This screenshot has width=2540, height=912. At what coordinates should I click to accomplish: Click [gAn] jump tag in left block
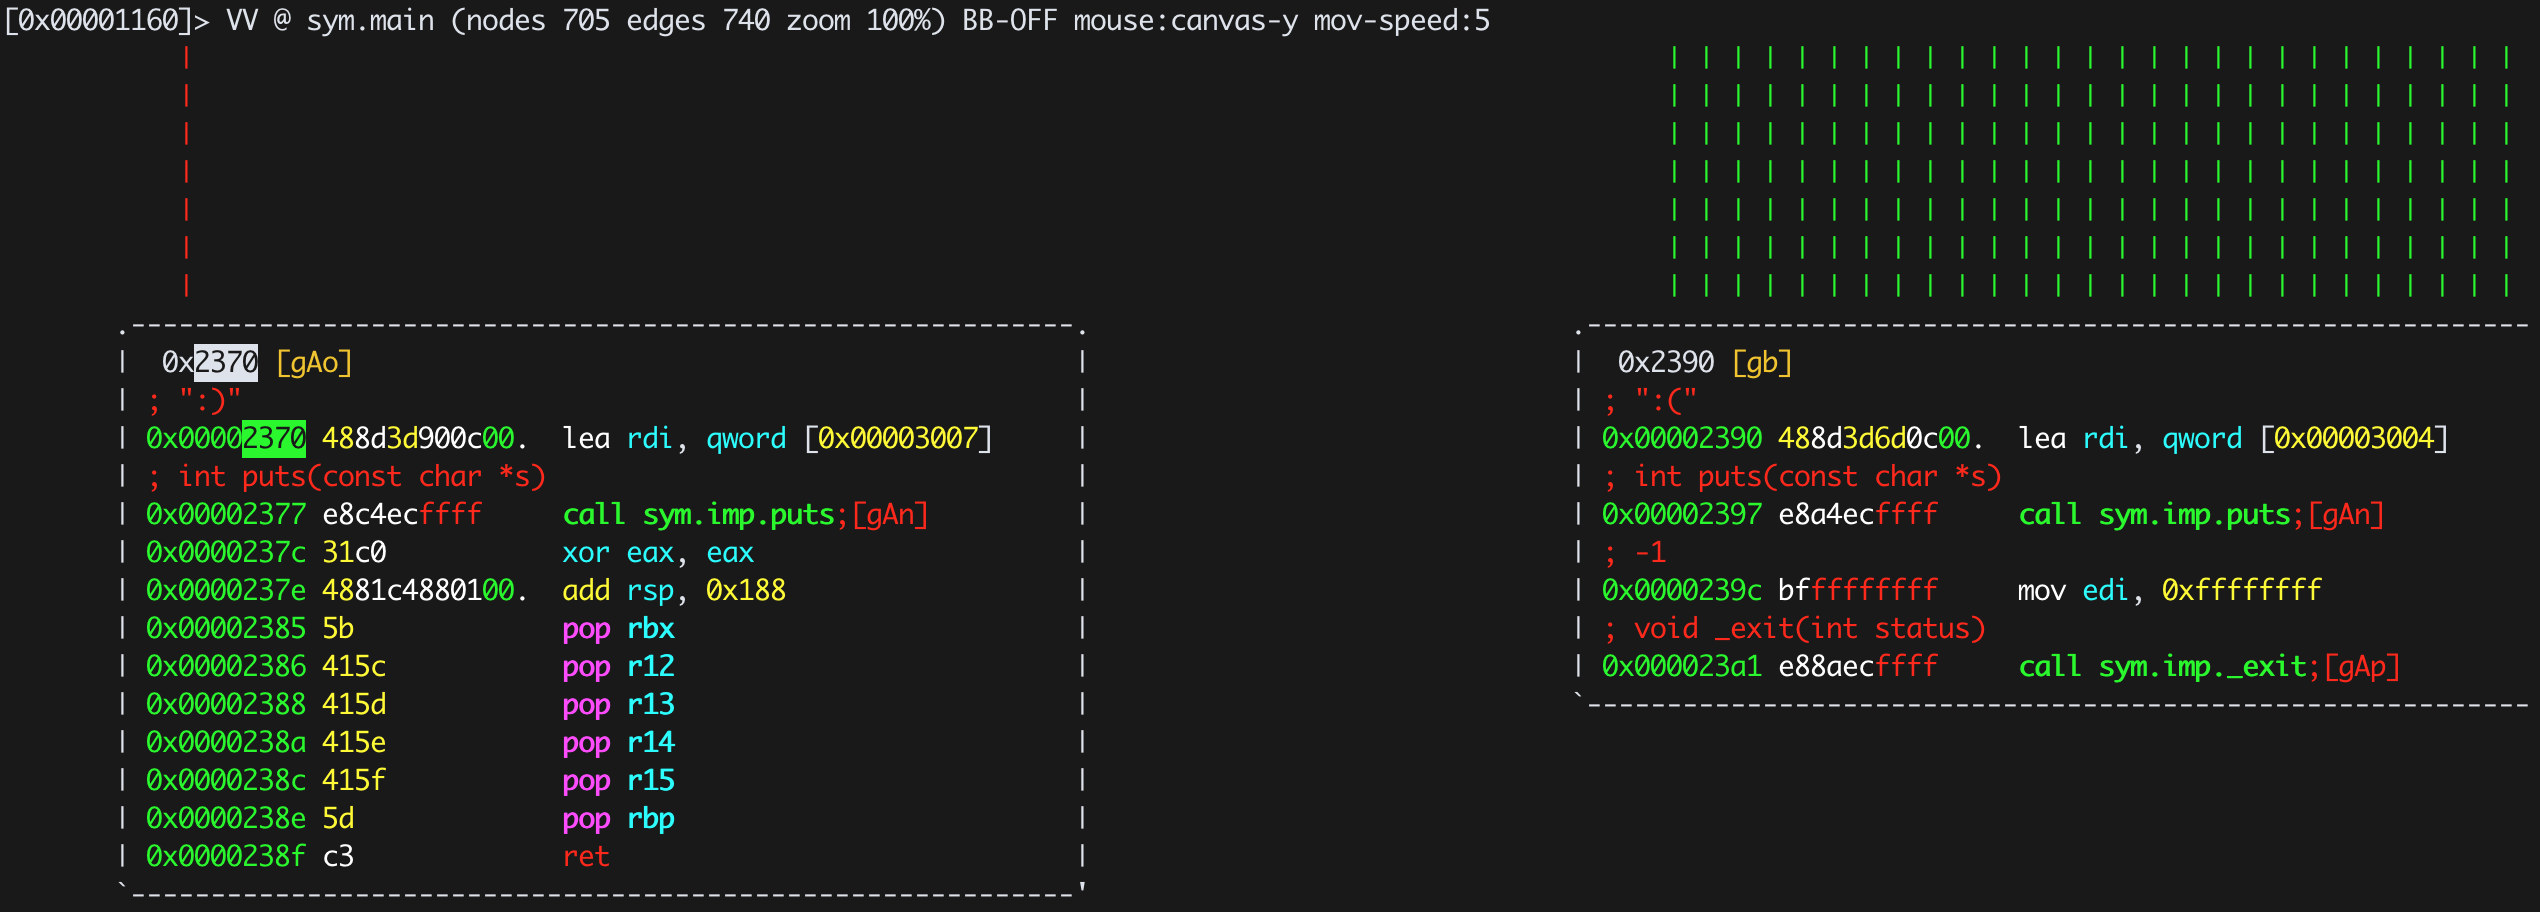tap(890, 514)
